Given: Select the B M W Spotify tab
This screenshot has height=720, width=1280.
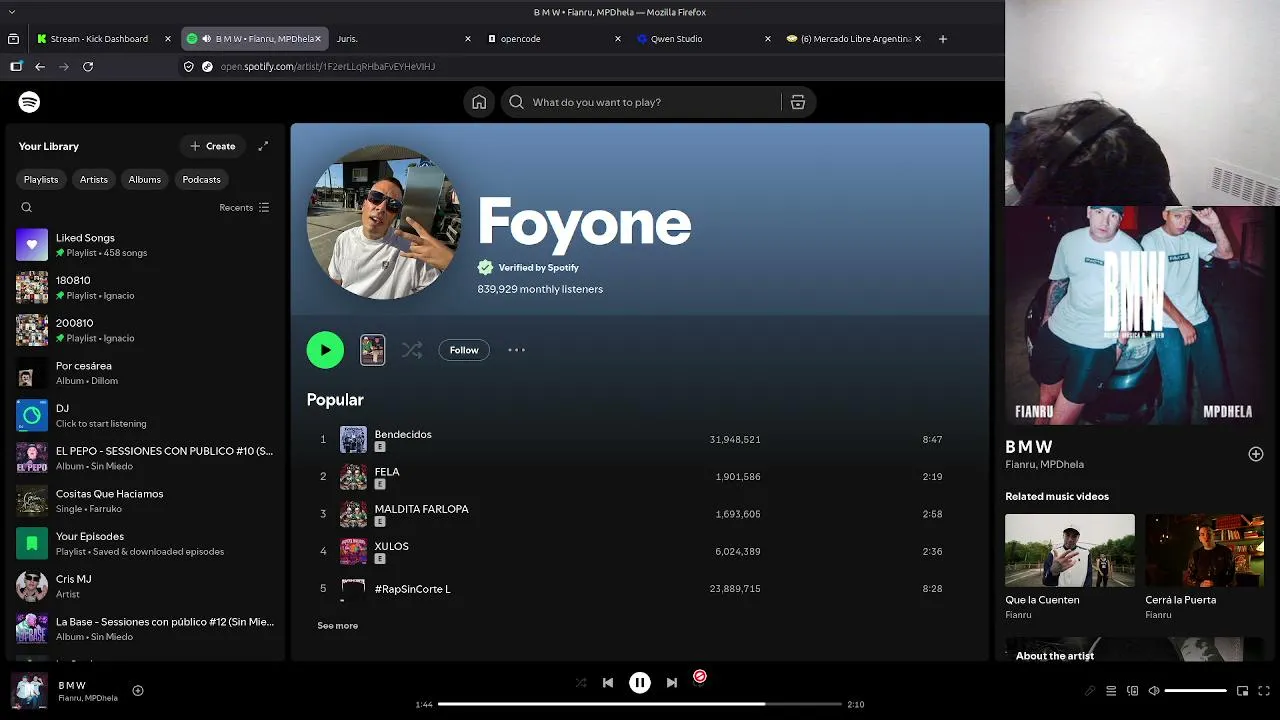Looking at the screenshot, I should [255, 39].
